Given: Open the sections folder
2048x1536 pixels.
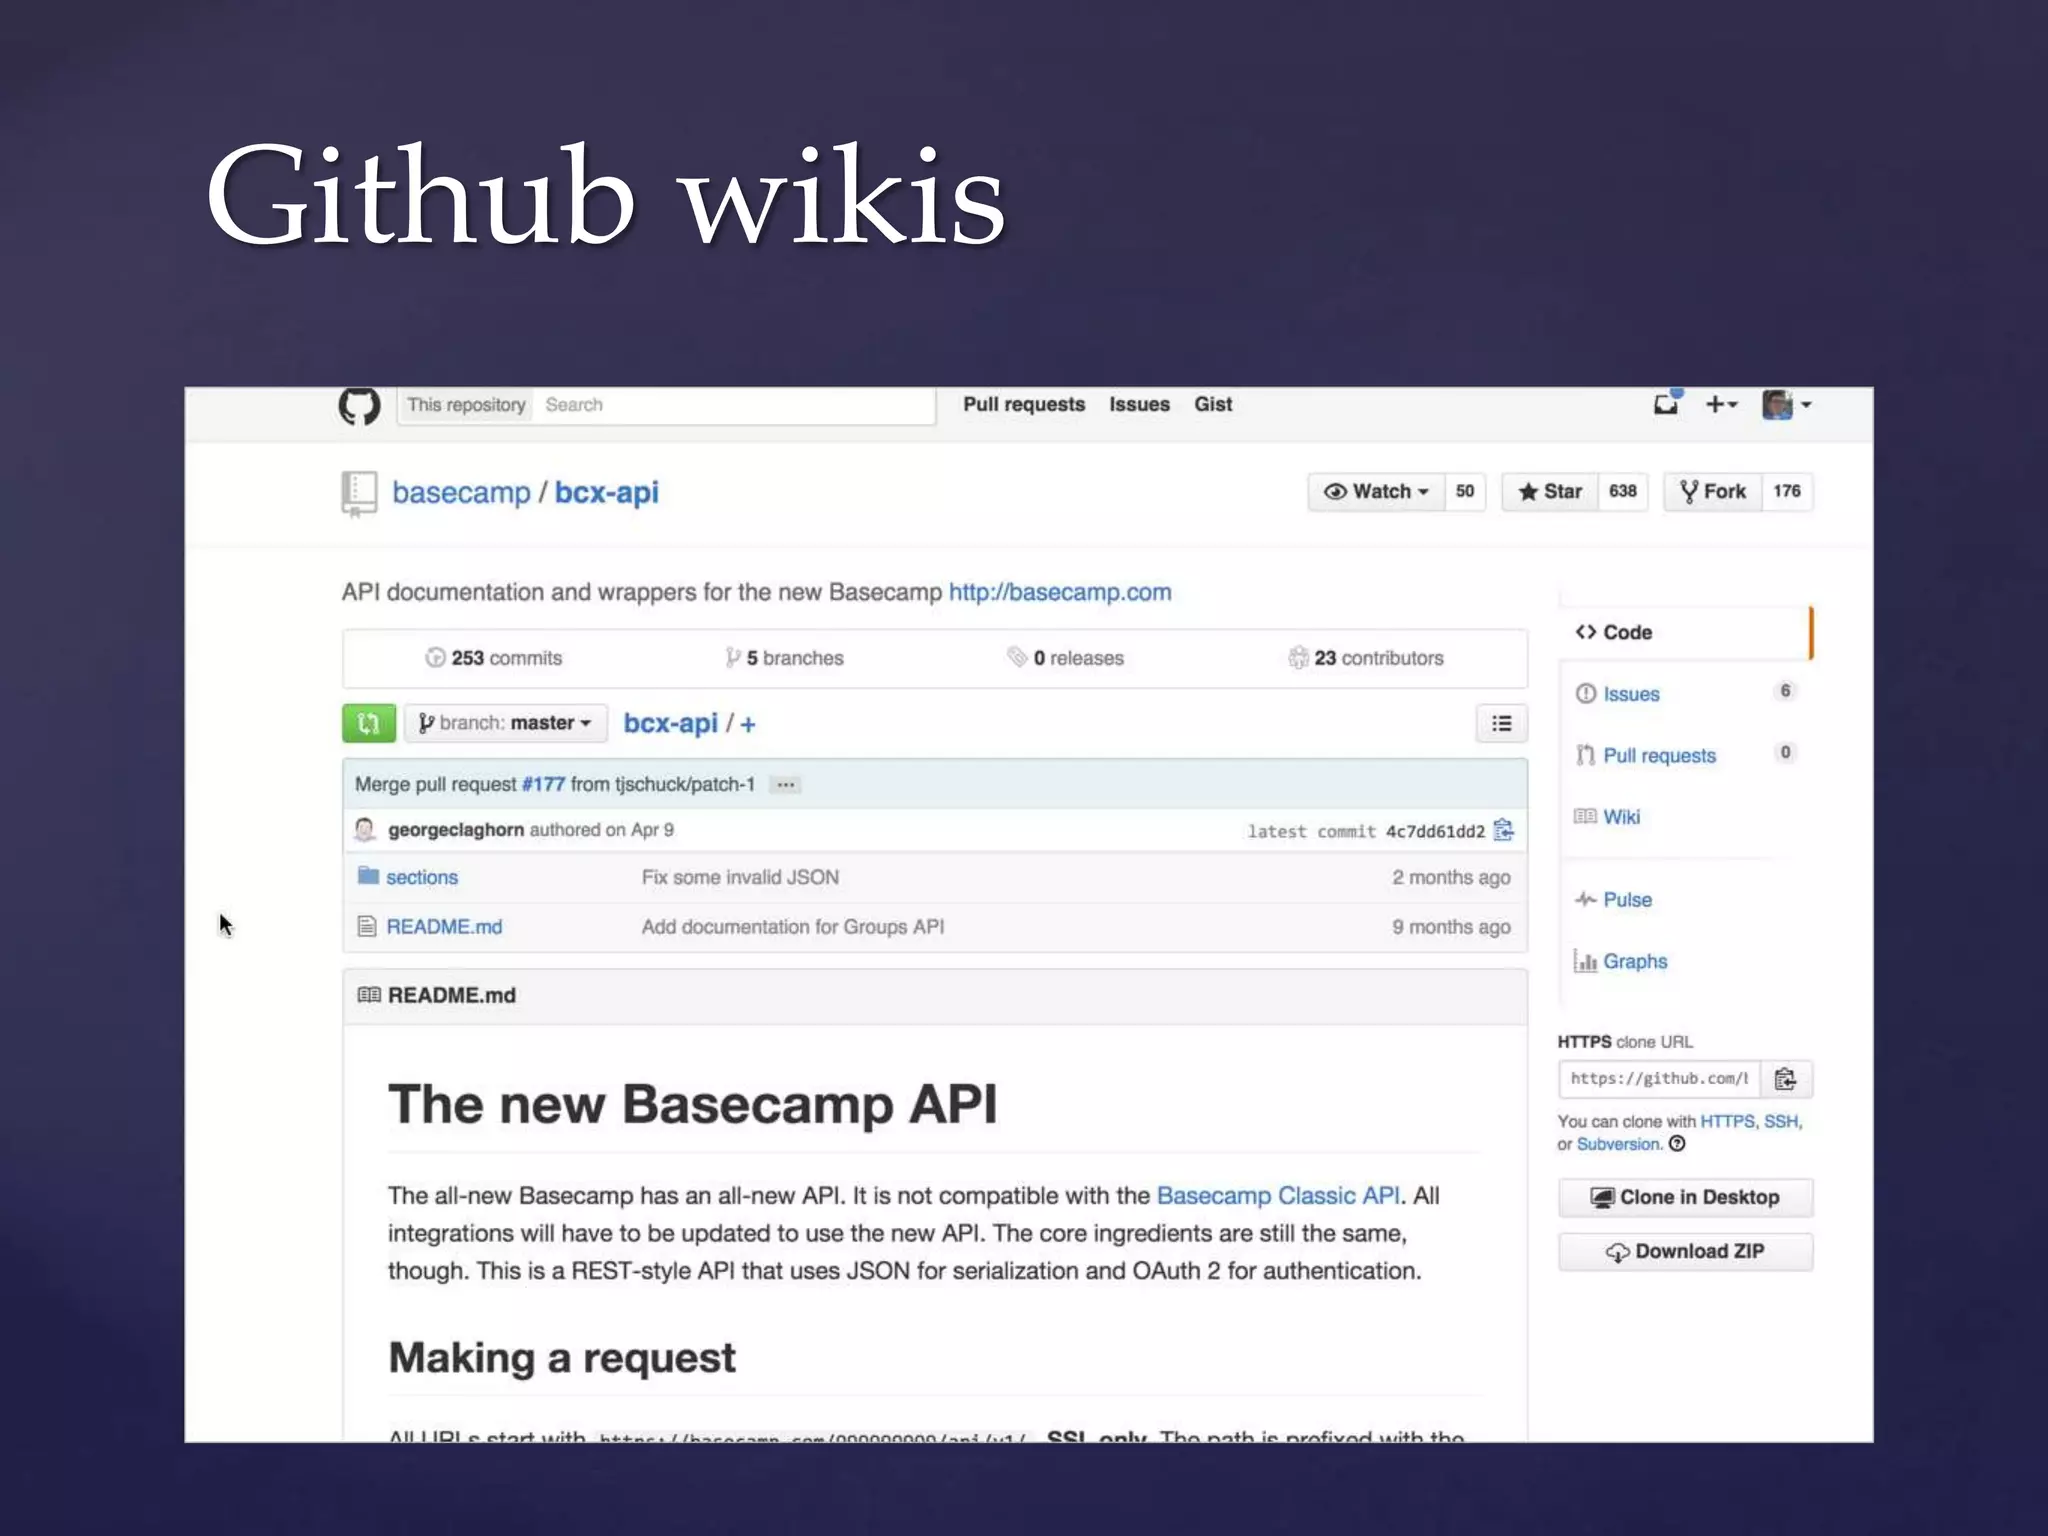Looking at the screenshot, I should click(x=421, y=877).
